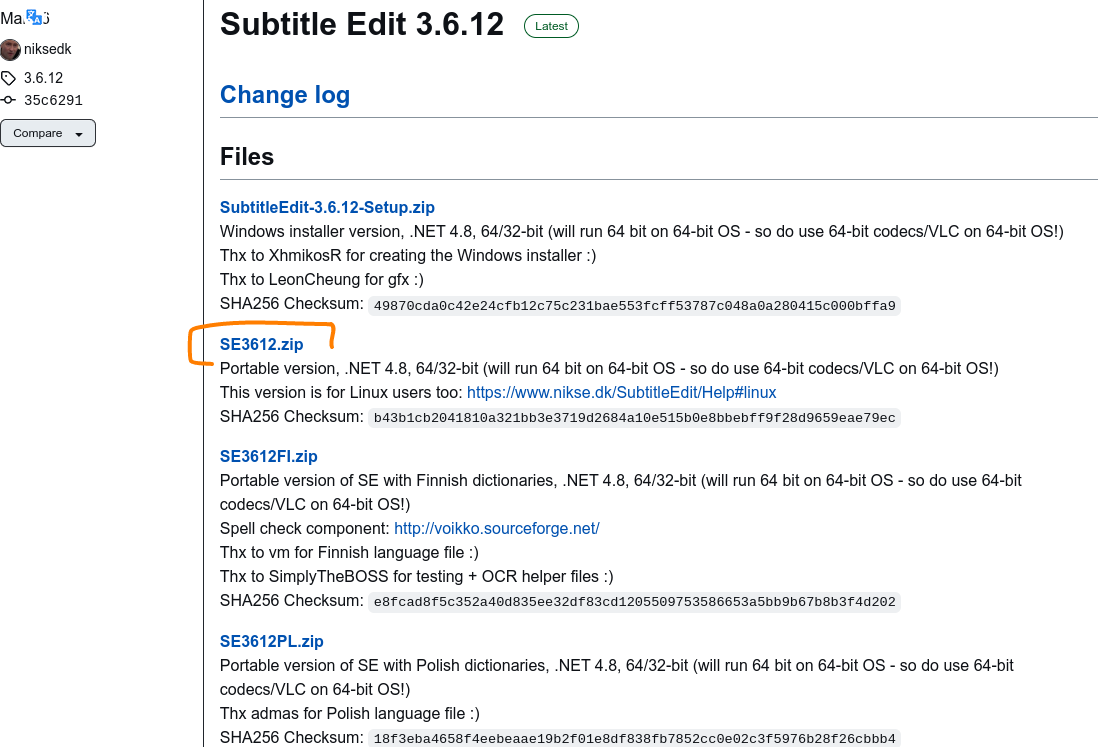Click the Files heading
The width and height of the screenshot is (1098, 747).
246,156
